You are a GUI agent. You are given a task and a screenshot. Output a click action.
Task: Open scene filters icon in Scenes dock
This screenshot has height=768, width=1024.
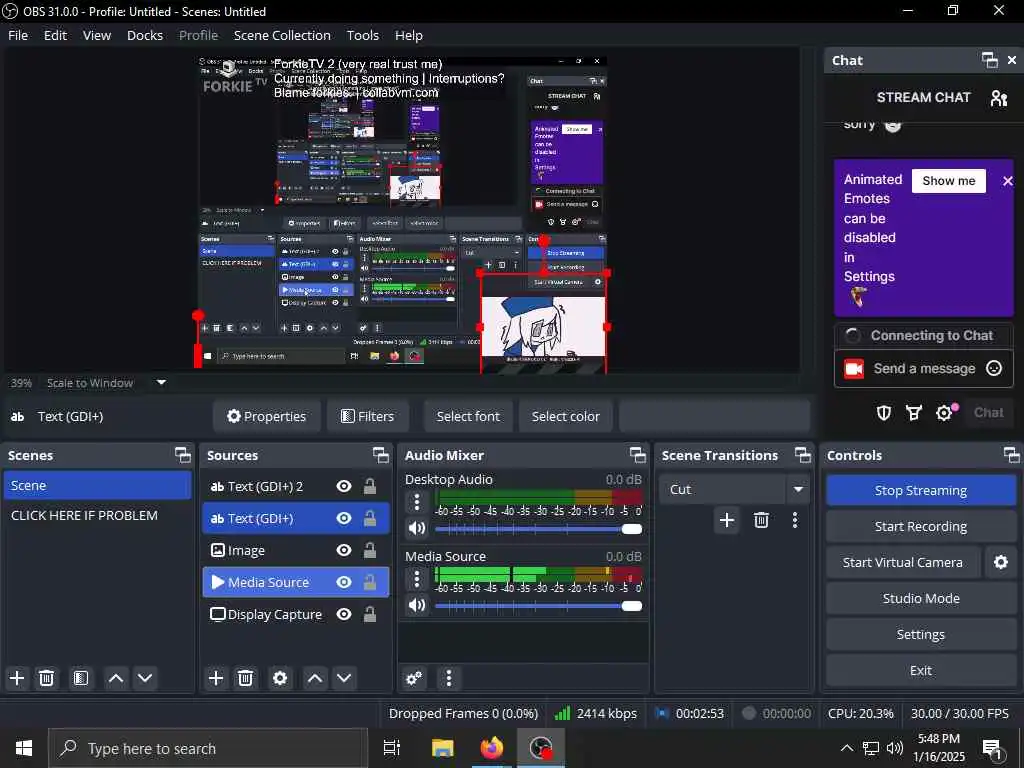(x=80, y=678)
